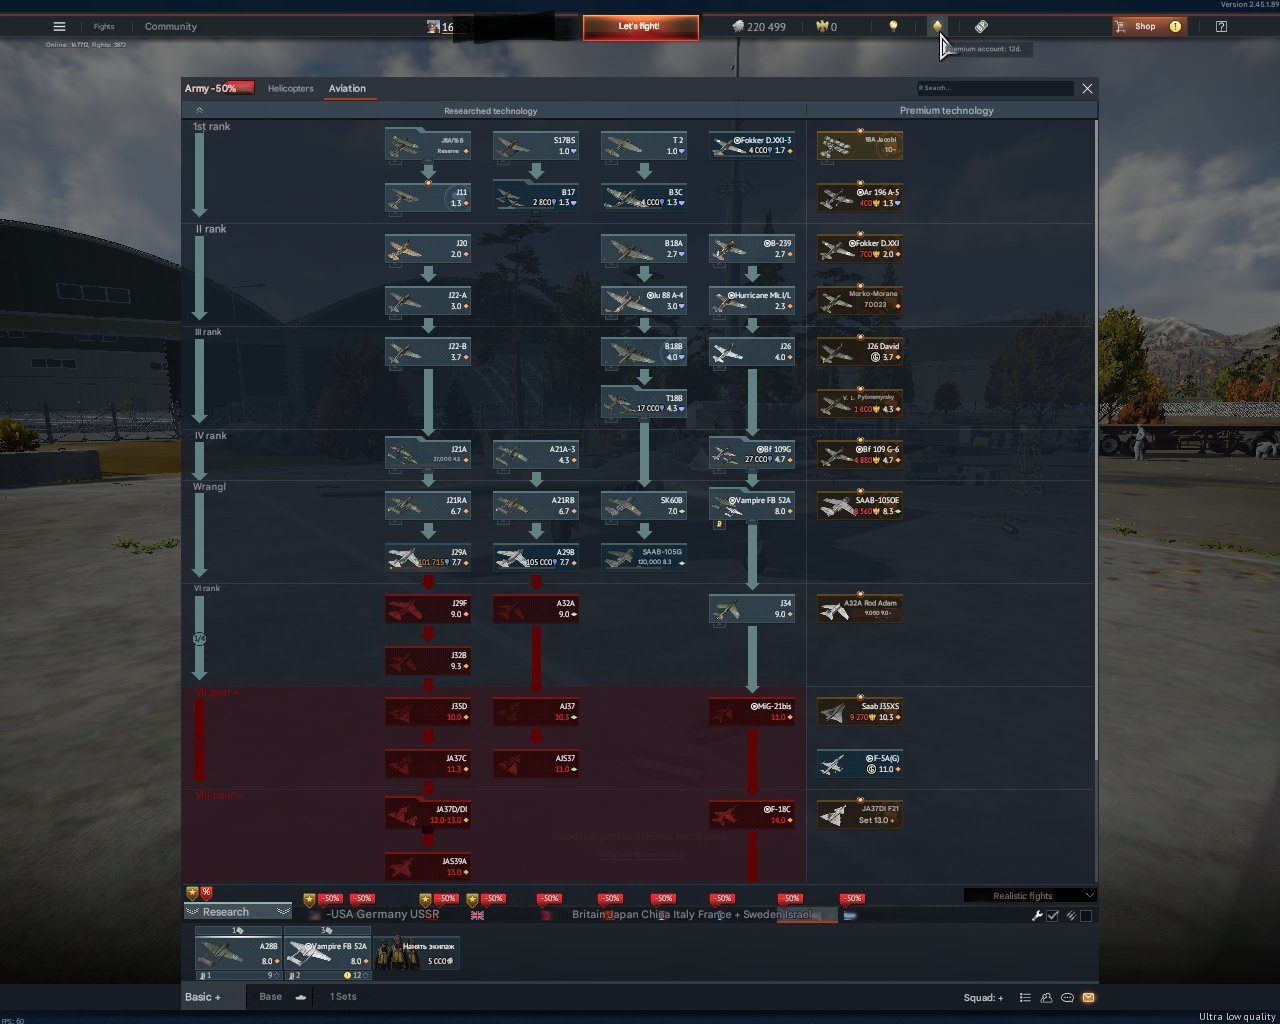Focus the vehicle search field
1280x1024 pixels.
tap(995, 88)
